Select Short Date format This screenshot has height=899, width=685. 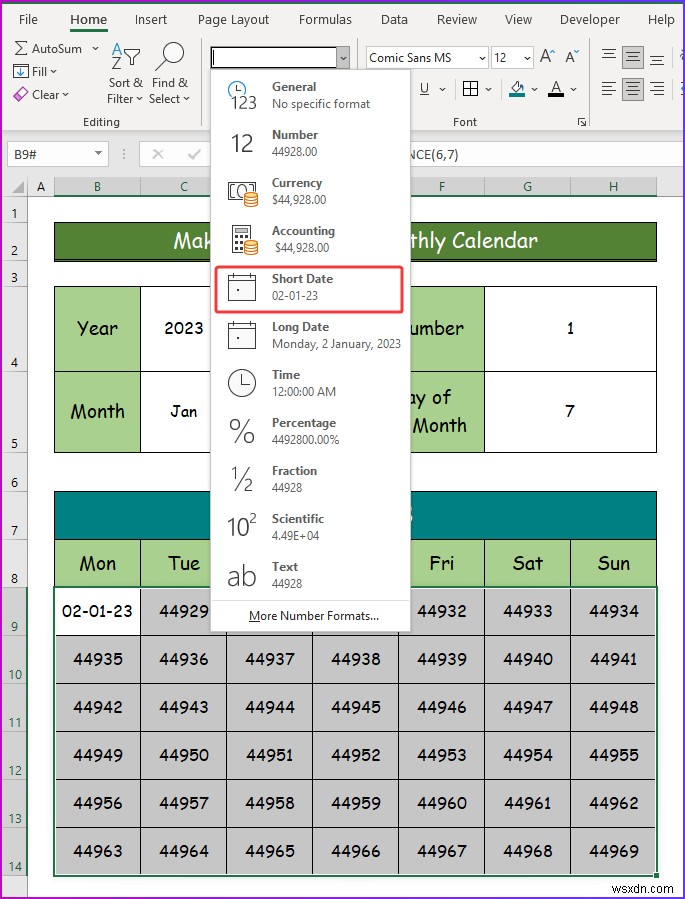pos(310,289)
